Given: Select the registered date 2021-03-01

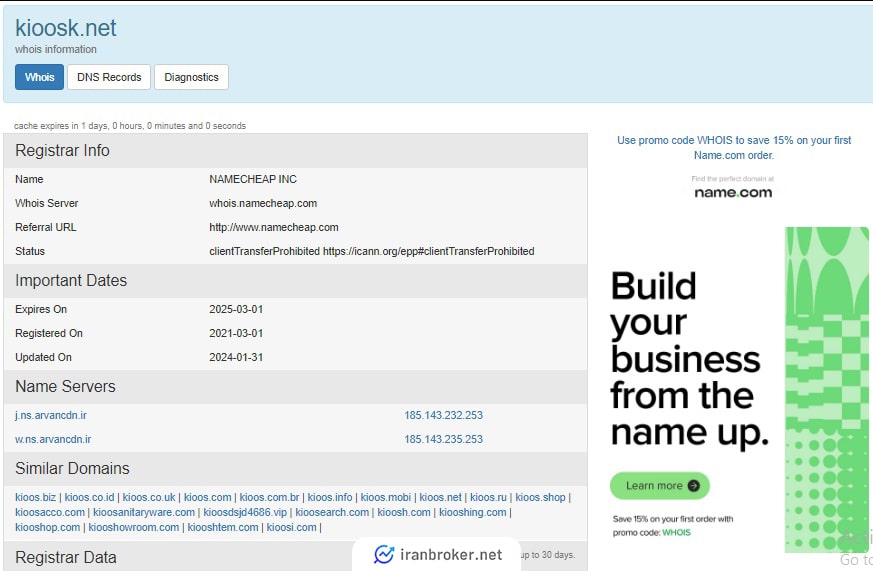Looking at the screenshot, I should point(236,333).
